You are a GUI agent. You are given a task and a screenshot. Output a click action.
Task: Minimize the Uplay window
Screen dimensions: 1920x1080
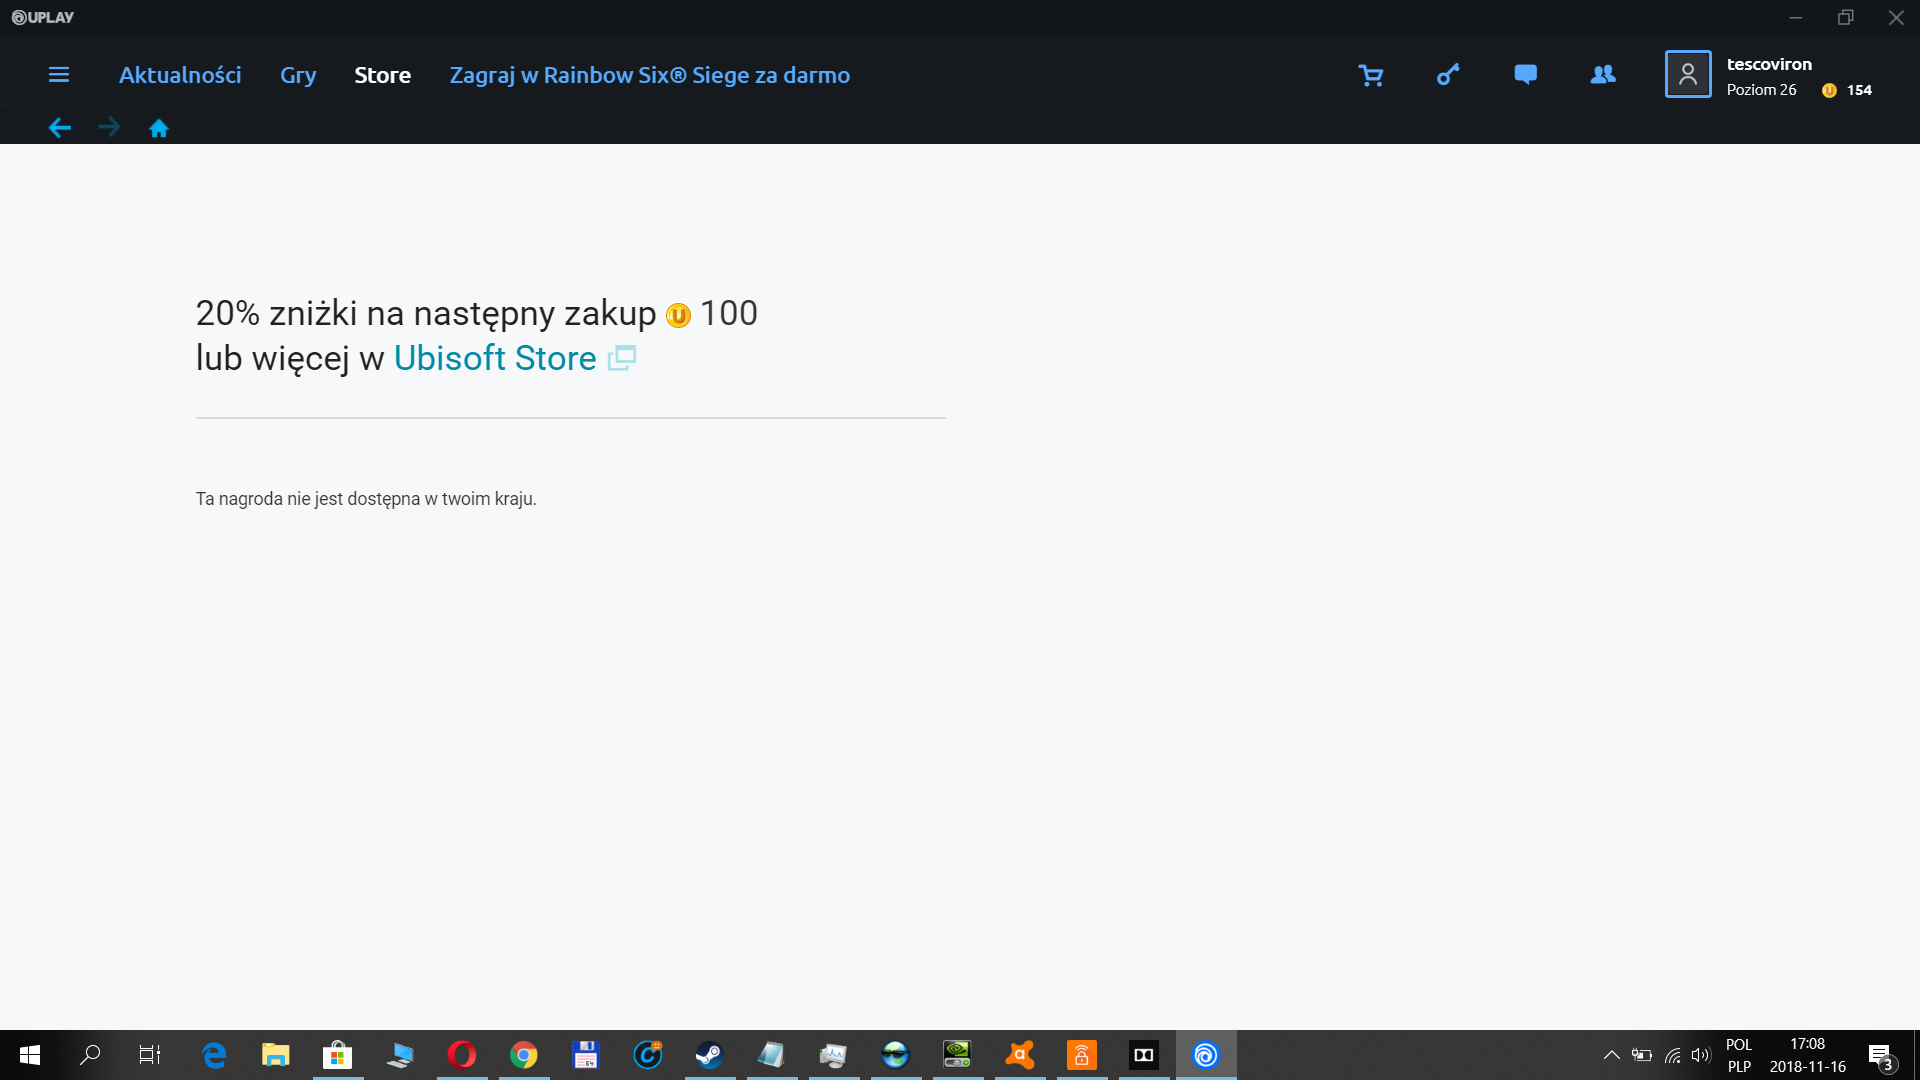pyautogui.click(x=1796, y=18)
